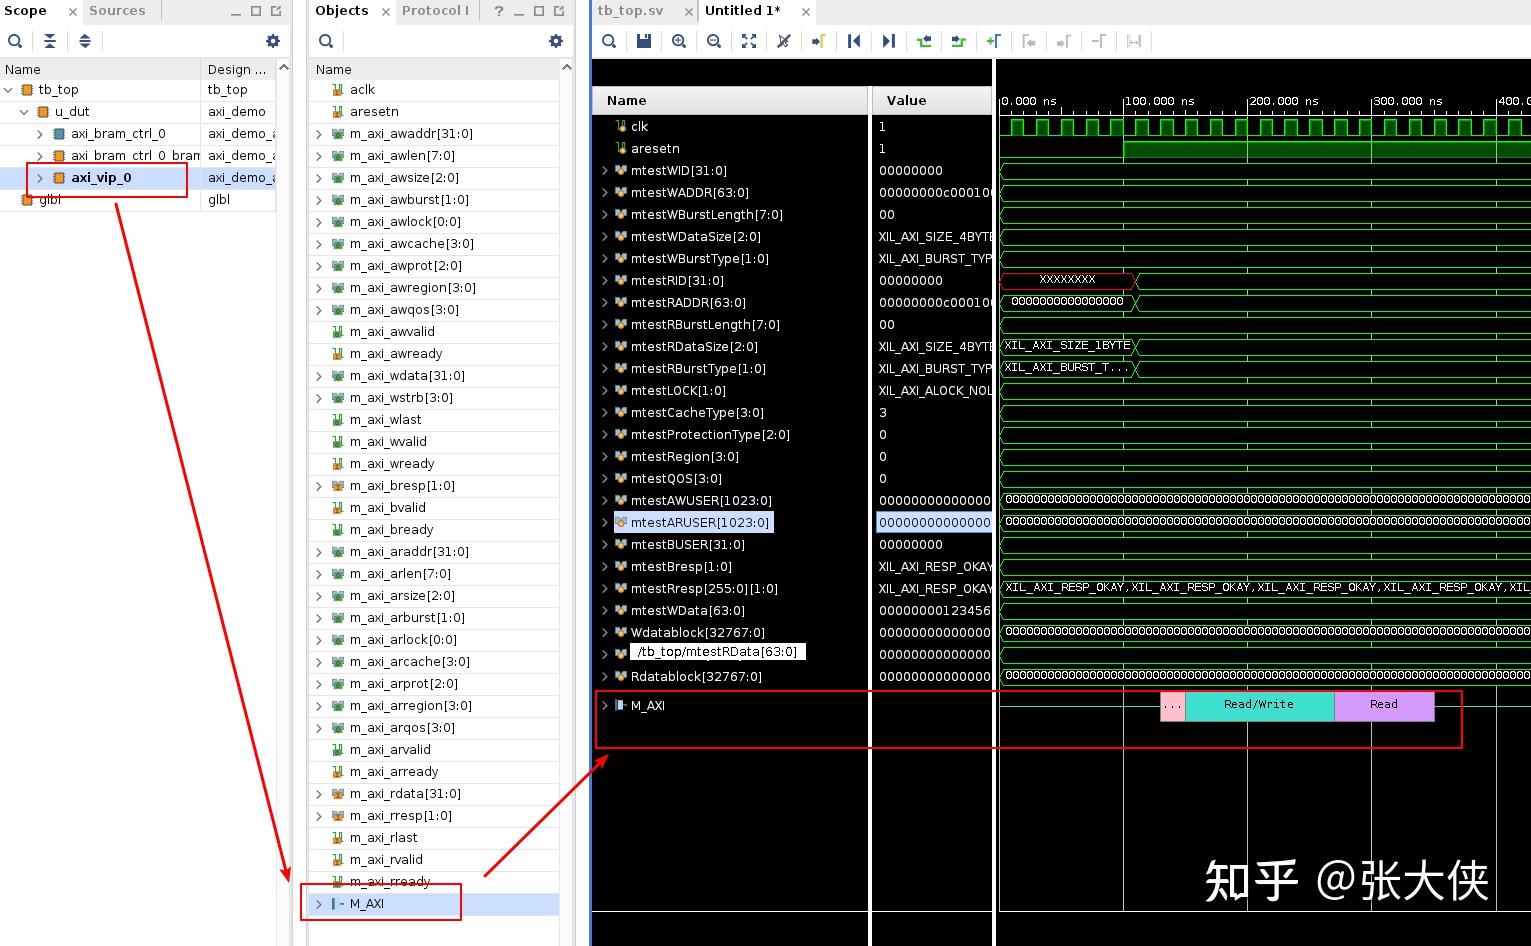Expand mtestWADDR[63:0] in the waveform names
The image size is (1531, 946).
point(605,192)
